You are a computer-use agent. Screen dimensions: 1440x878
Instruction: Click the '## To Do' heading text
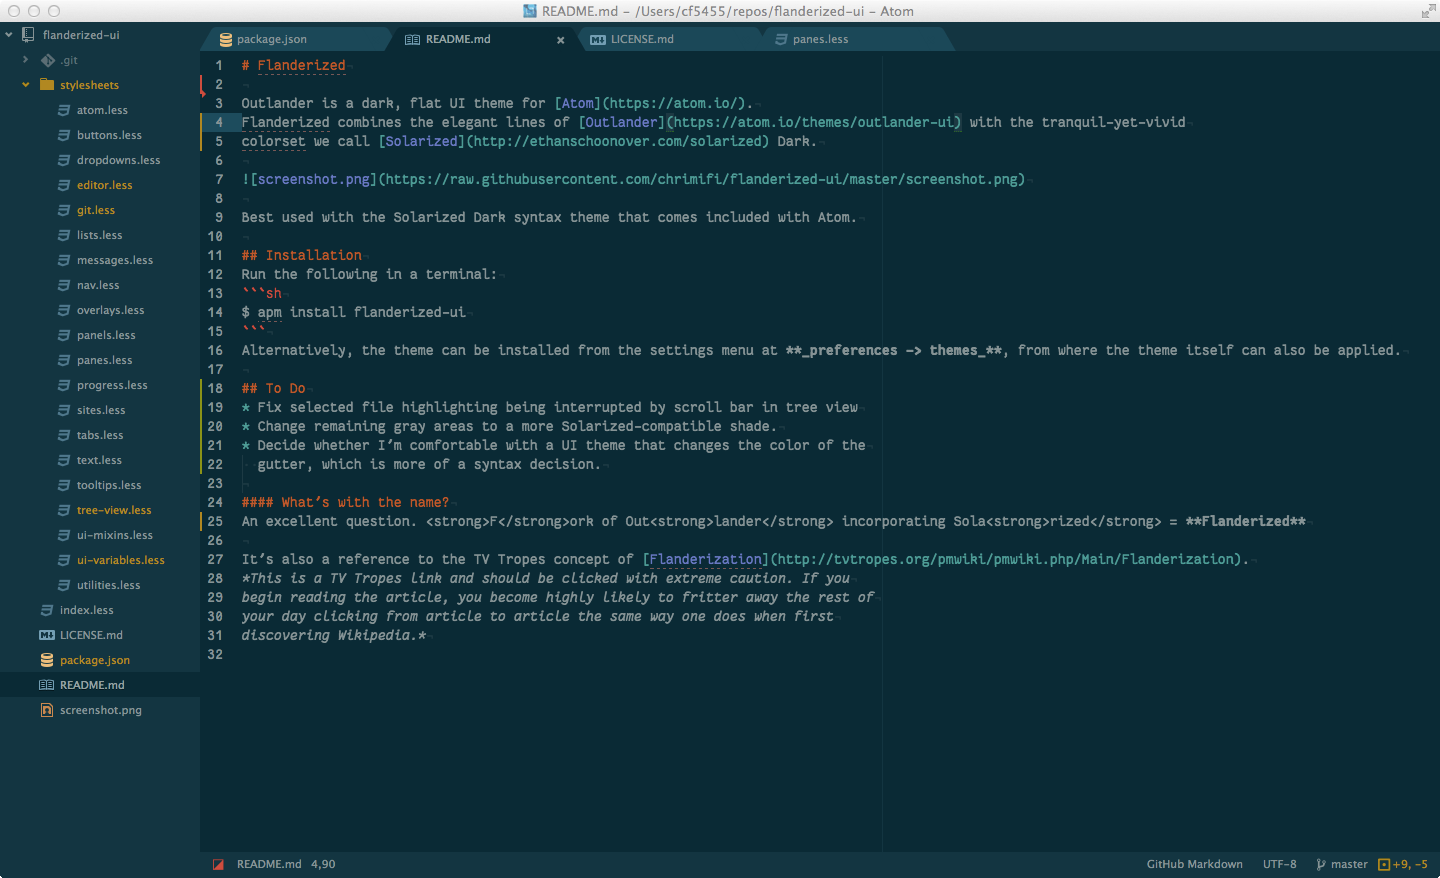273,388
